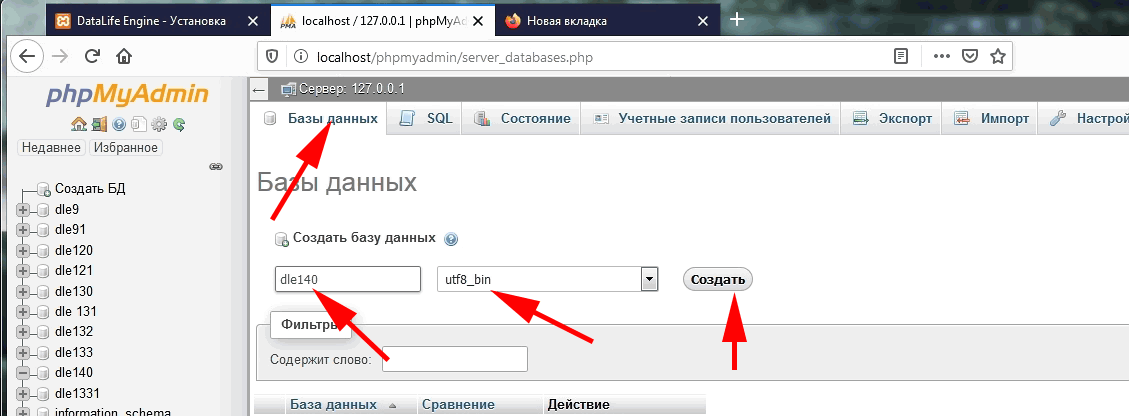Open MySQL documentation page icon in sidebar
This screenshot has height=416, width=1129.
click(x=139, y=125)
